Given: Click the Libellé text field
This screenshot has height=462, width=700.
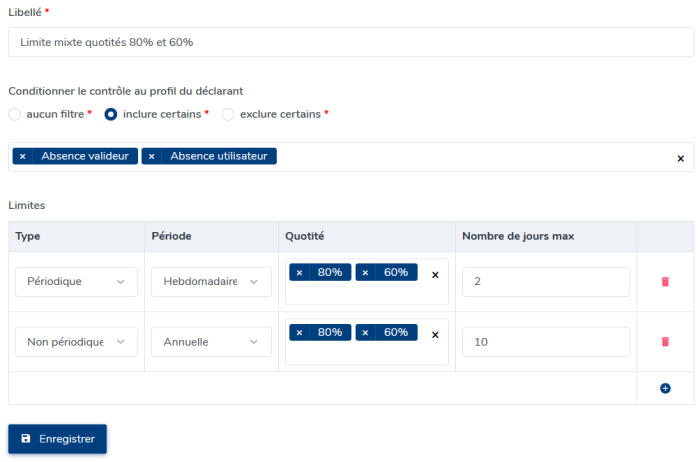Looking at the screenshot, I should click(x=351, y=42).
